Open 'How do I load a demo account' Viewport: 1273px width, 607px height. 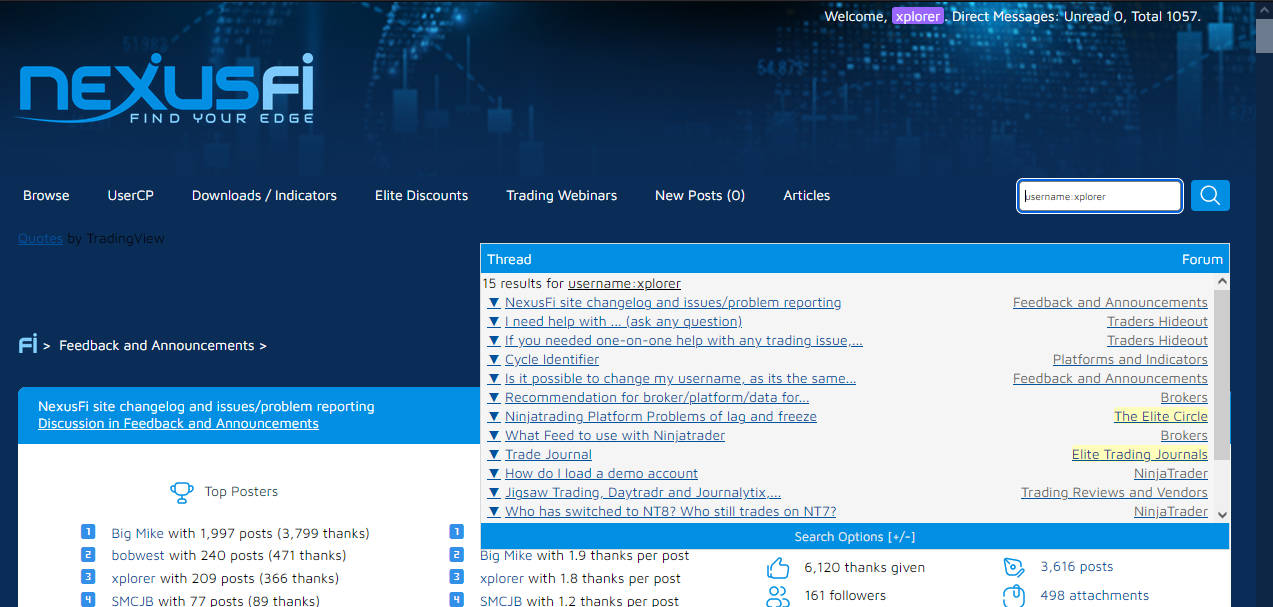(x=601, y=474)
